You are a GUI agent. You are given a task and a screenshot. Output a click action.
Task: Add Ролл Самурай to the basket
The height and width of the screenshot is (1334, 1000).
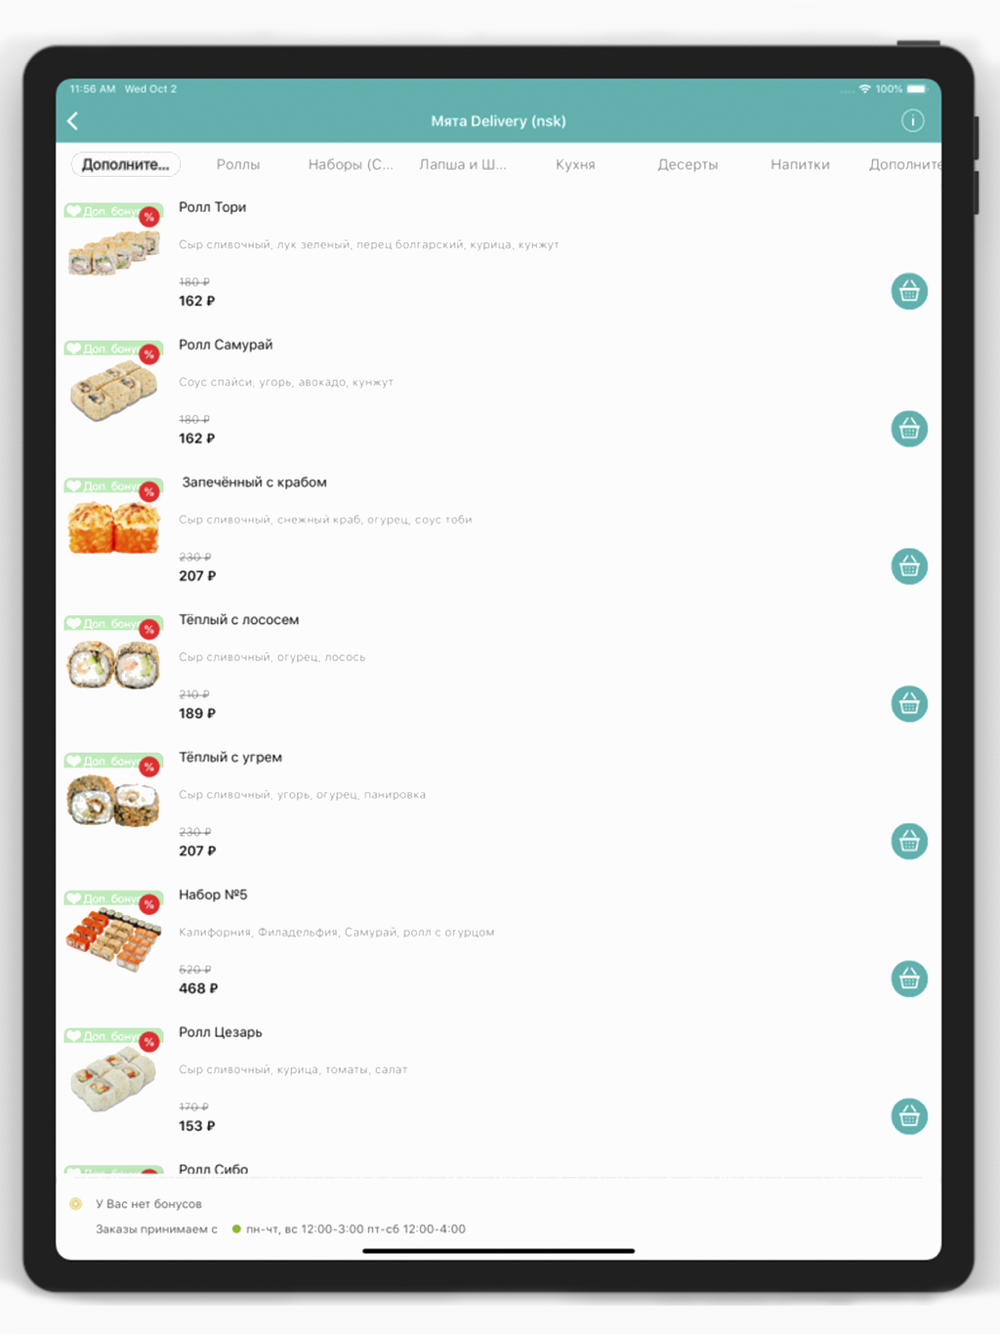tap(909, 429)
